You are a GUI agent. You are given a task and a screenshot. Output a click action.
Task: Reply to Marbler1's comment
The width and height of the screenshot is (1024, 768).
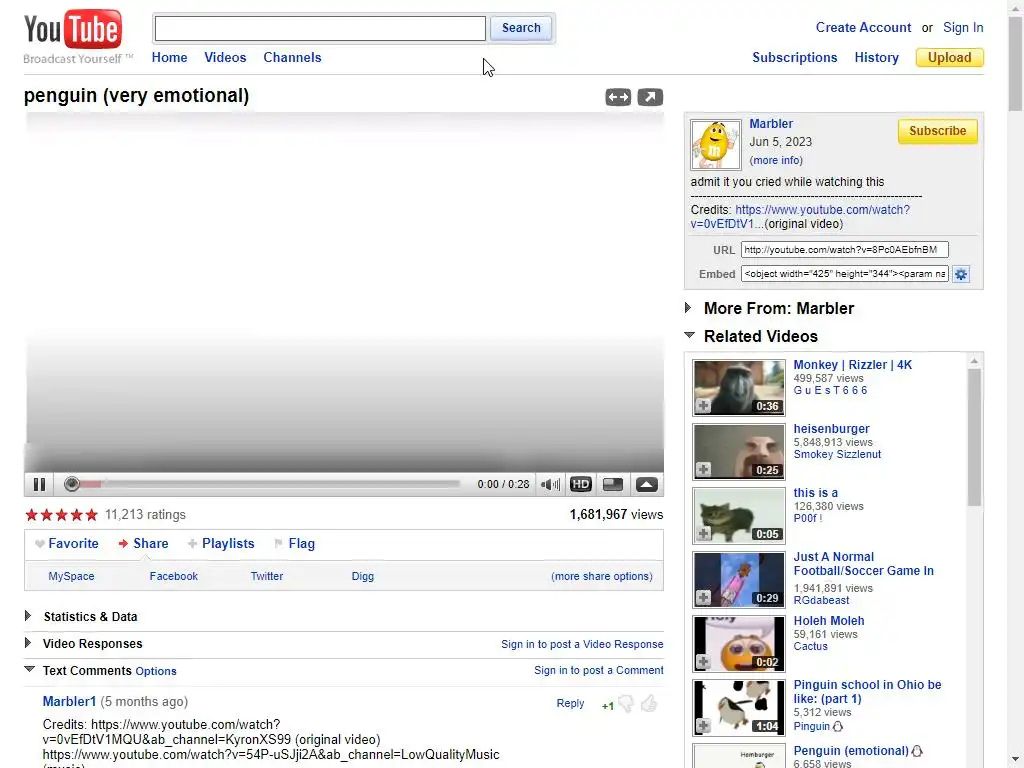pyautogui.click(x=570, y=703)
